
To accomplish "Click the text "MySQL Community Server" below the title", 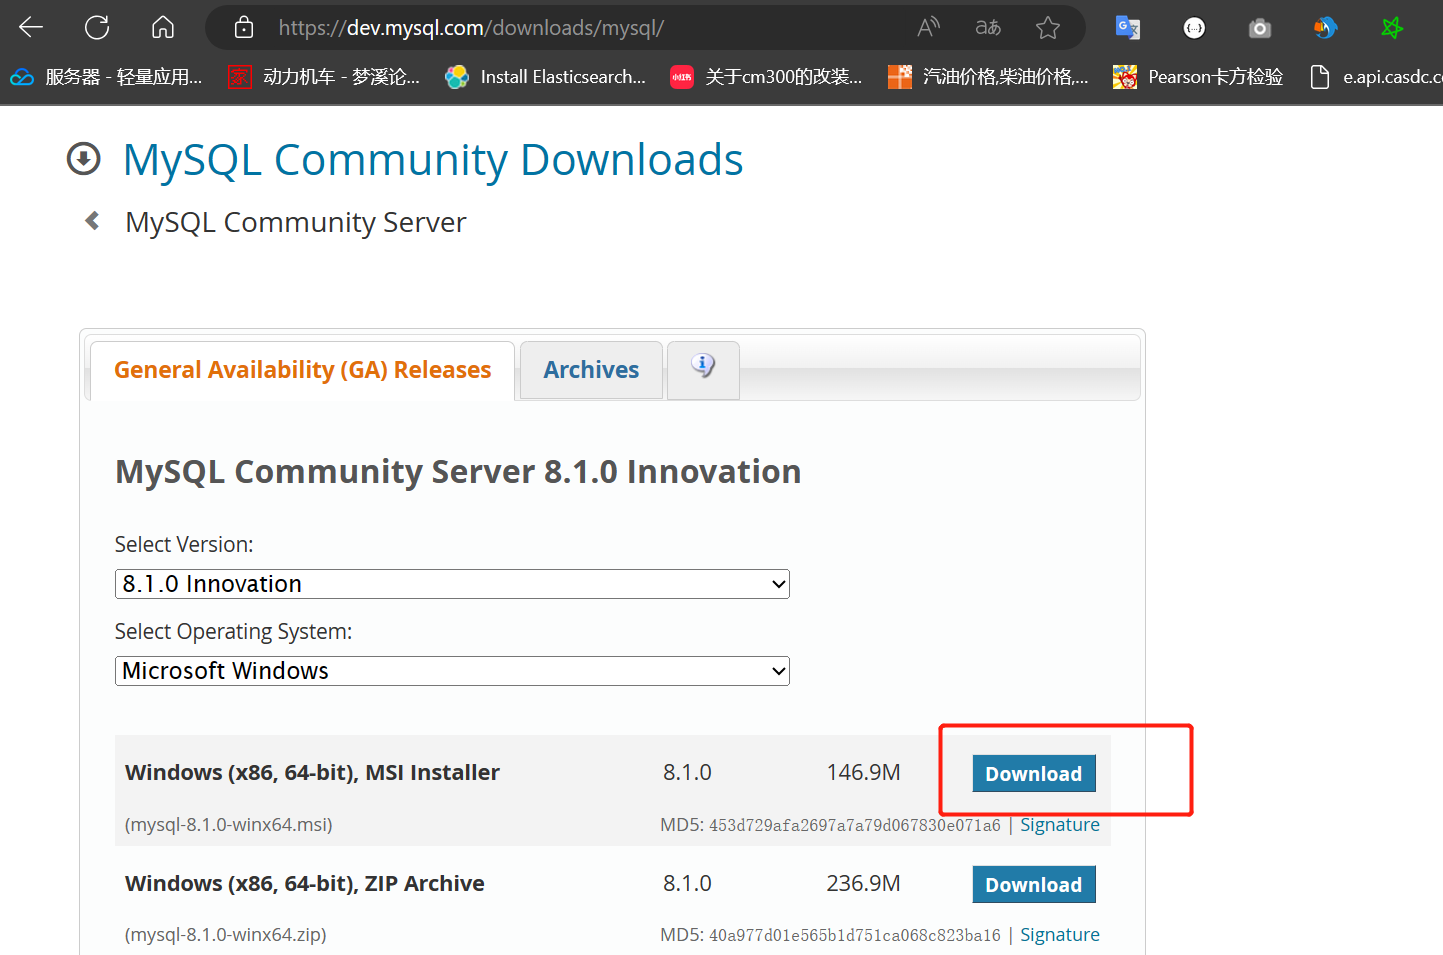I will (296, 222).
